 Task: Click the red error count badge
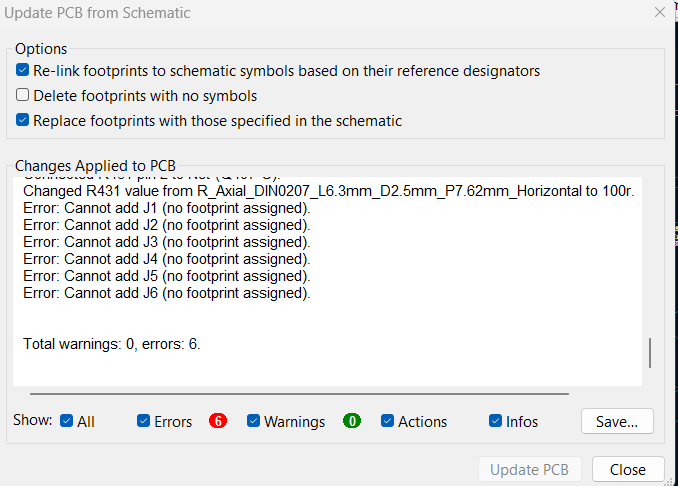tap(218, 421)
